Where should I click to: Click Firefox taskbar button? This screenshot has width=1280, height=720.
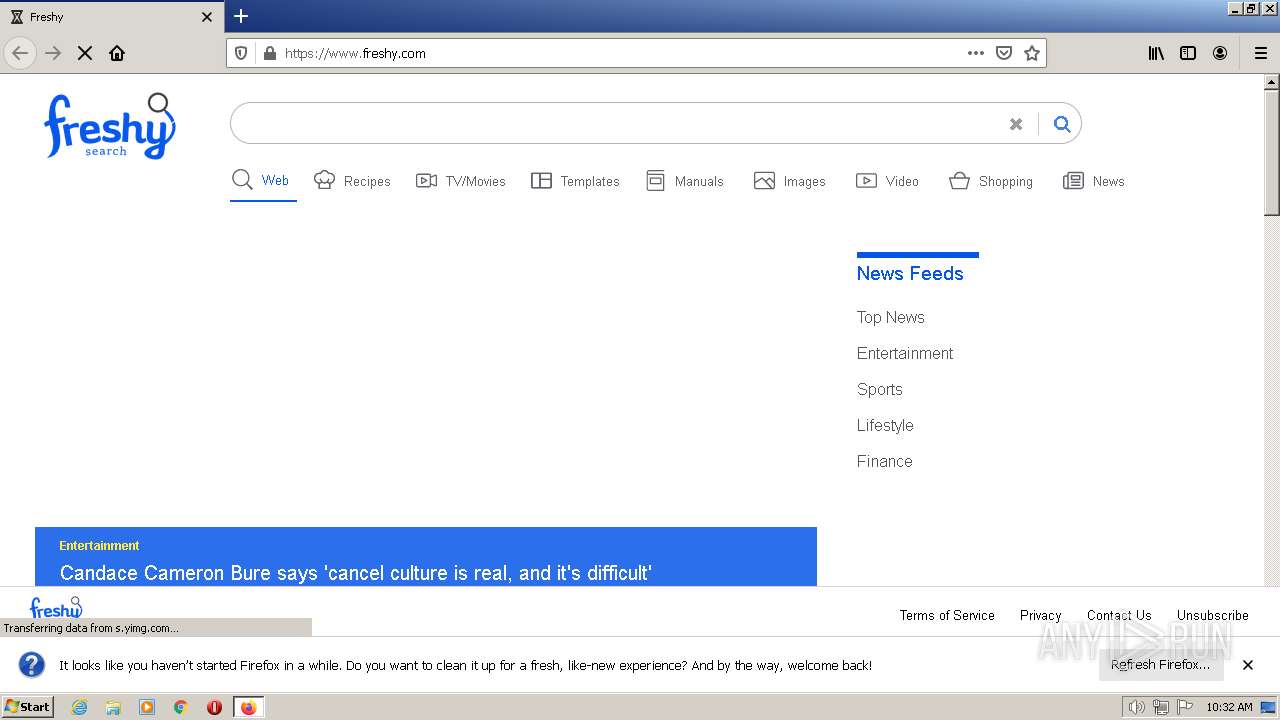point(248,707)
